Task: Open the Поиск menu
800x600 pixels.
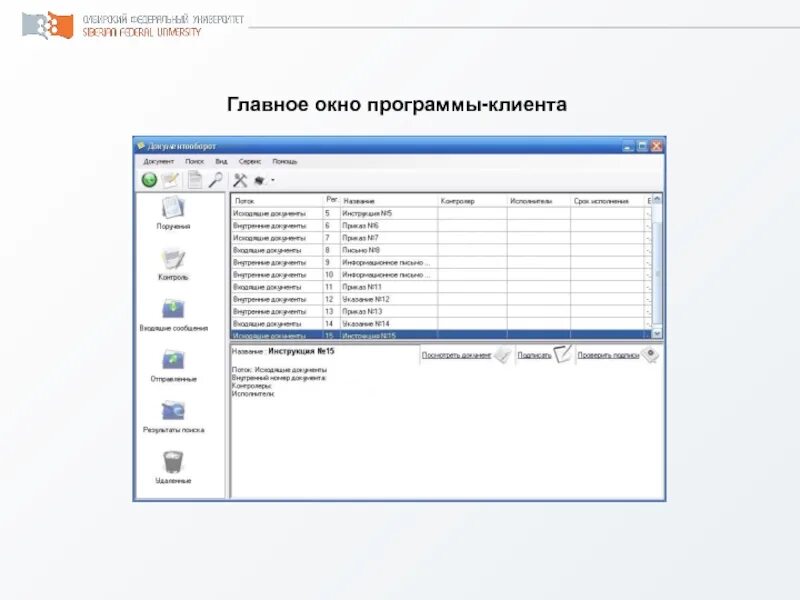Action: point(194,161)
